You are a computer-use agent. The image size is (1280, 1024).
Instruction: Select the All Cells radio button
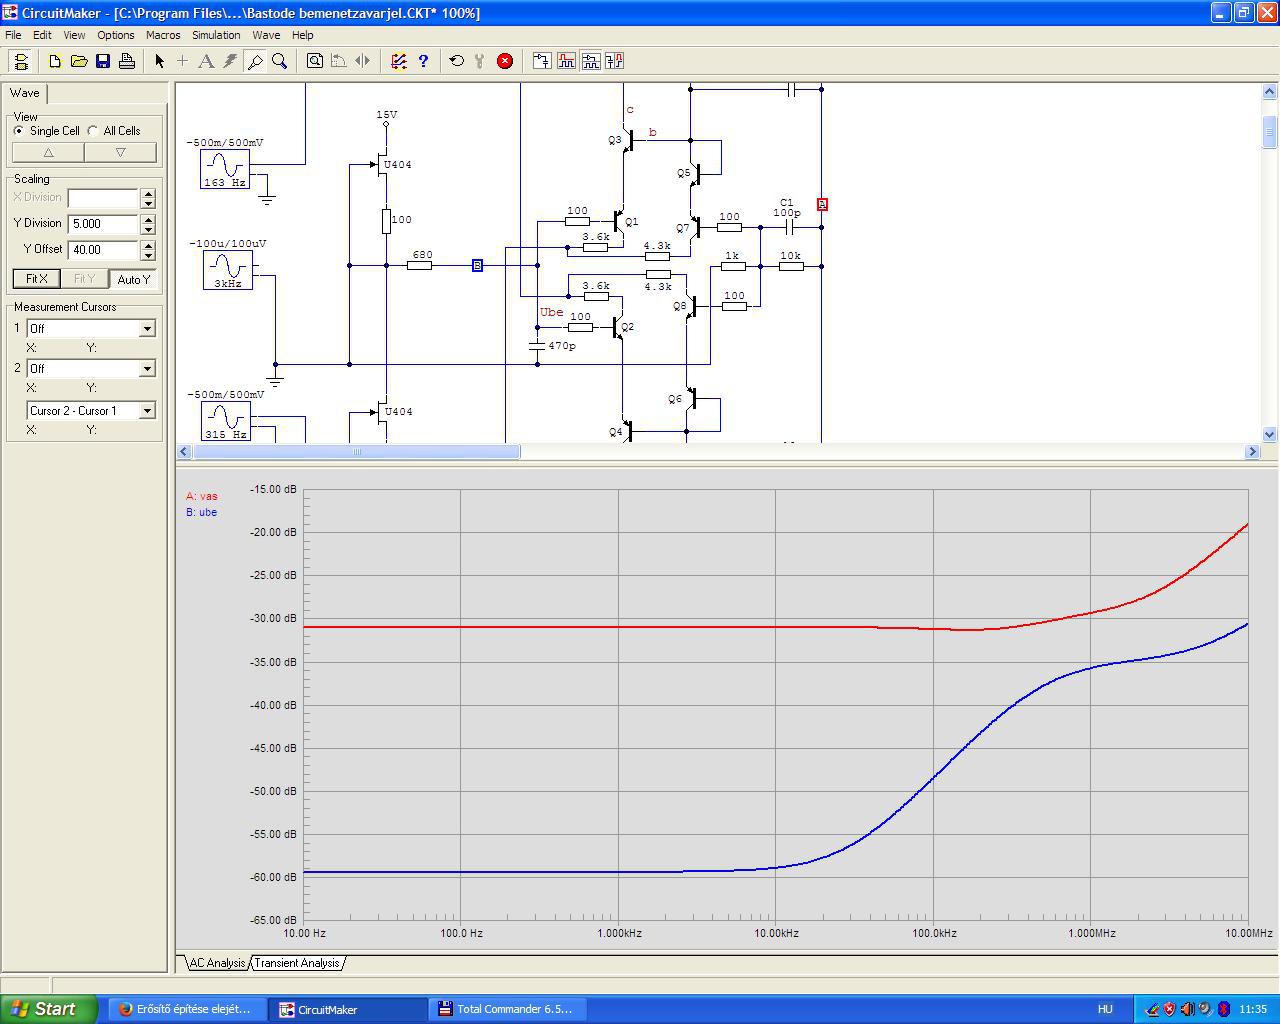coord(93,131)
